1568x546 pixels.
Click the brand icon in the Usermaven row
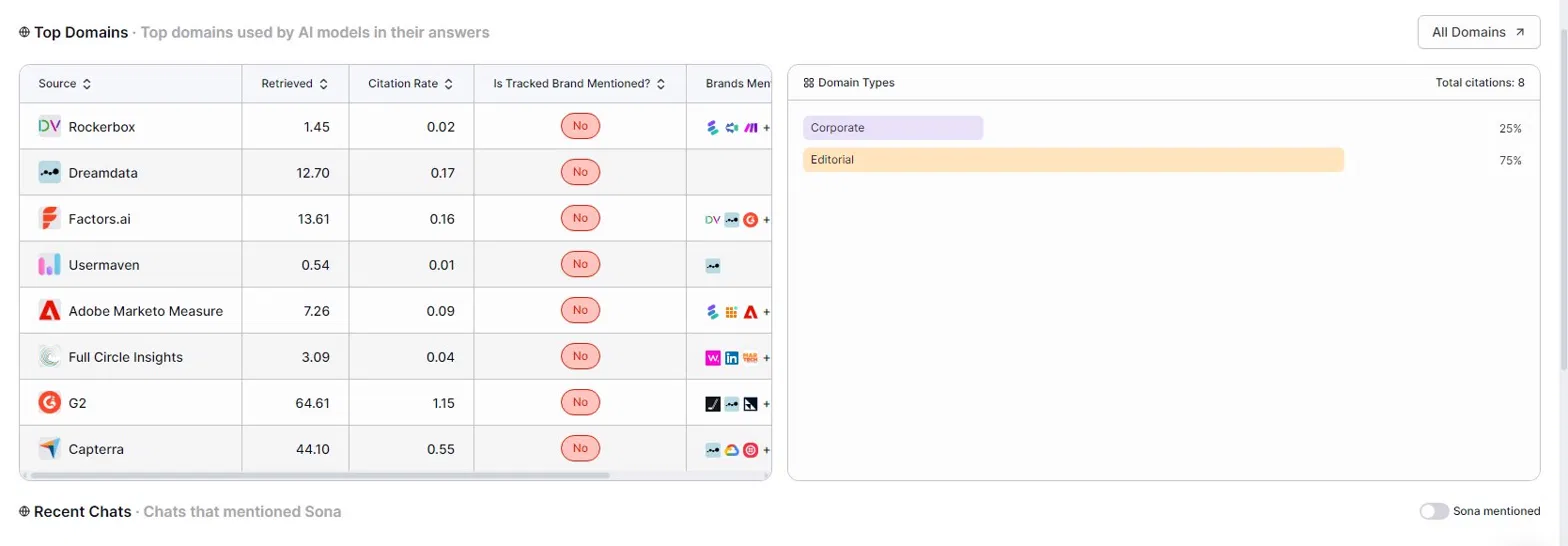coord(713,266)
